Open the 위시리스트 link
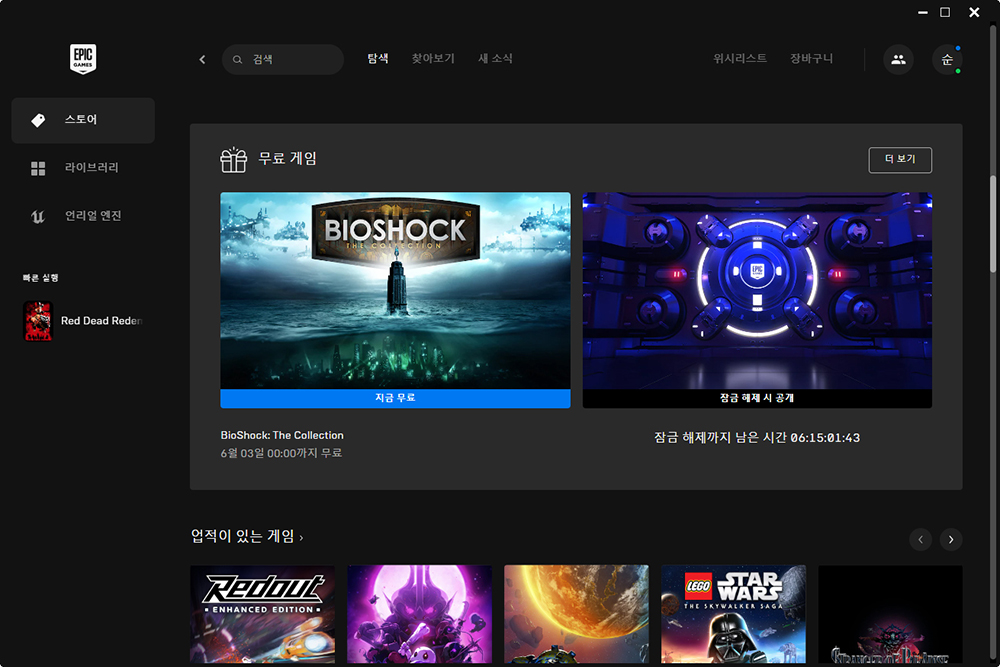 pos(740,59)
